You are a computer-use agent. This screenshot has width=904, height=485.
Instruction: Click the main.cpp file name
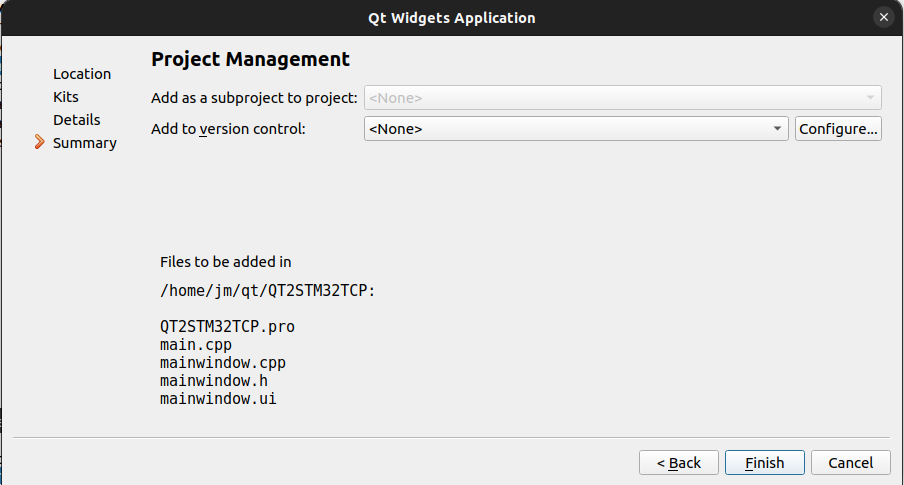[196, 345]
